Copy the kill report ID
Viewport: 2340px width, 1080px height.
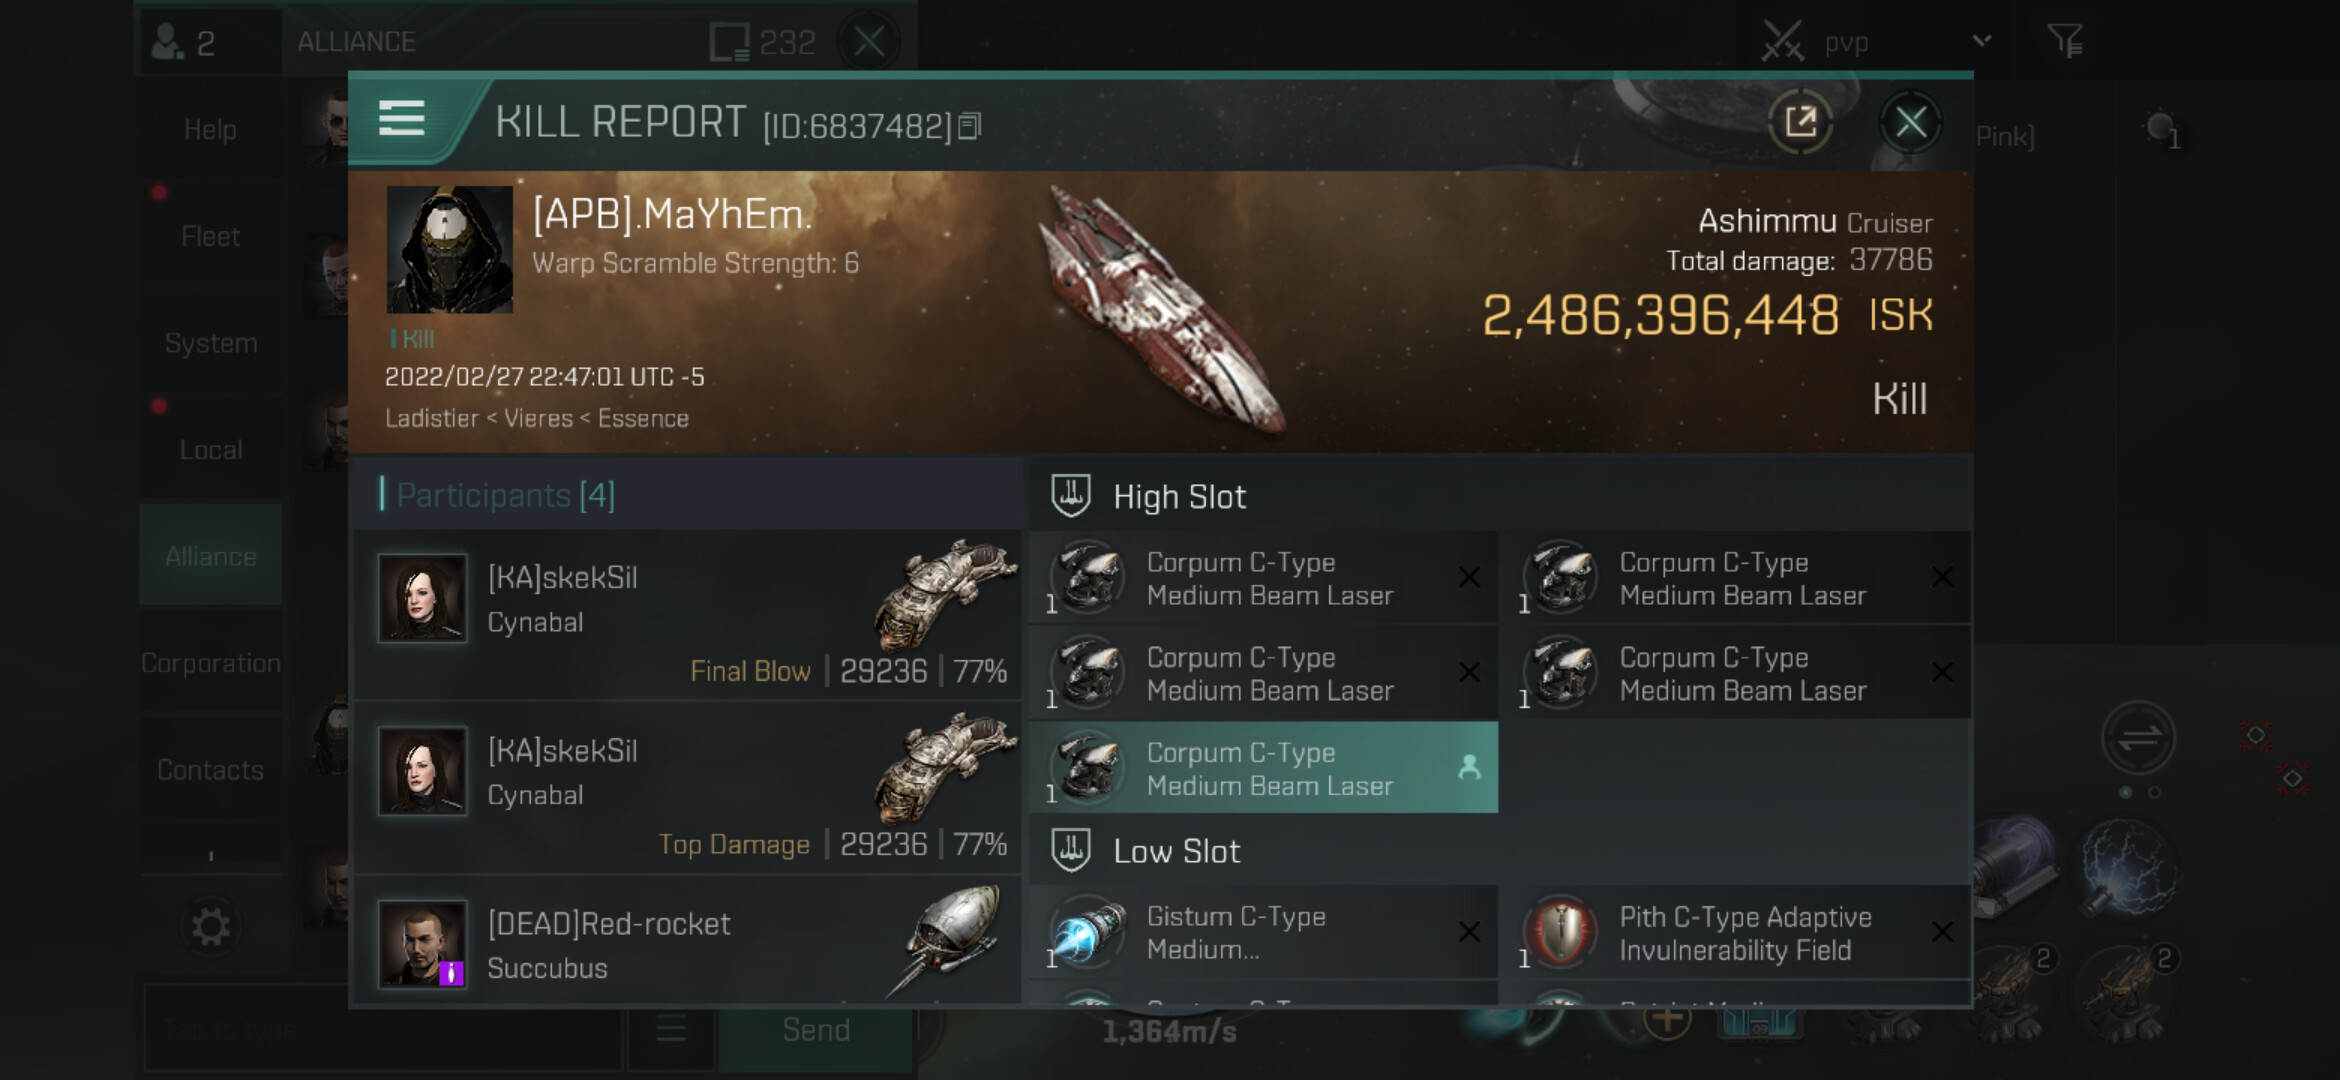(x=969, y=126)
